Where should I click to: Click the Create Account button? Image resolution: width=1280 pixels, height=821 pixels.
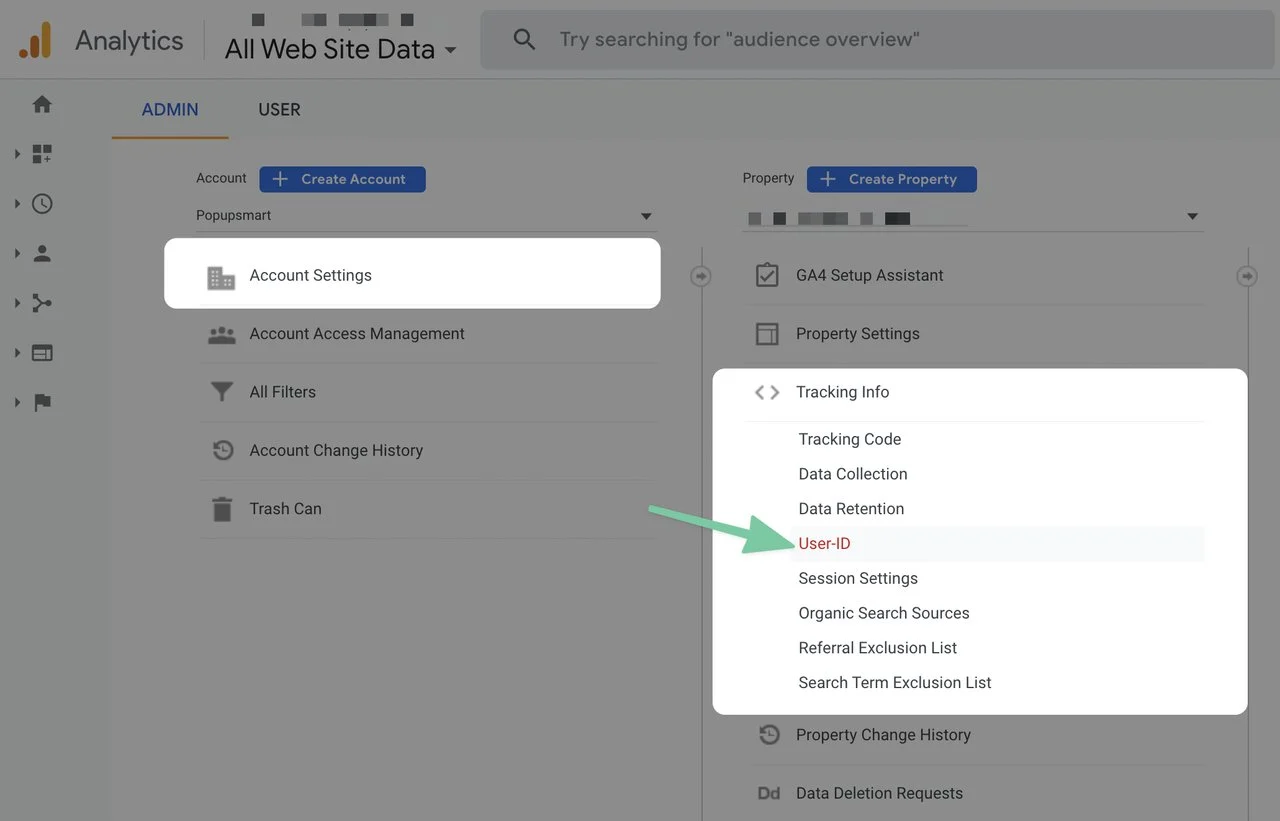(342, 179)
